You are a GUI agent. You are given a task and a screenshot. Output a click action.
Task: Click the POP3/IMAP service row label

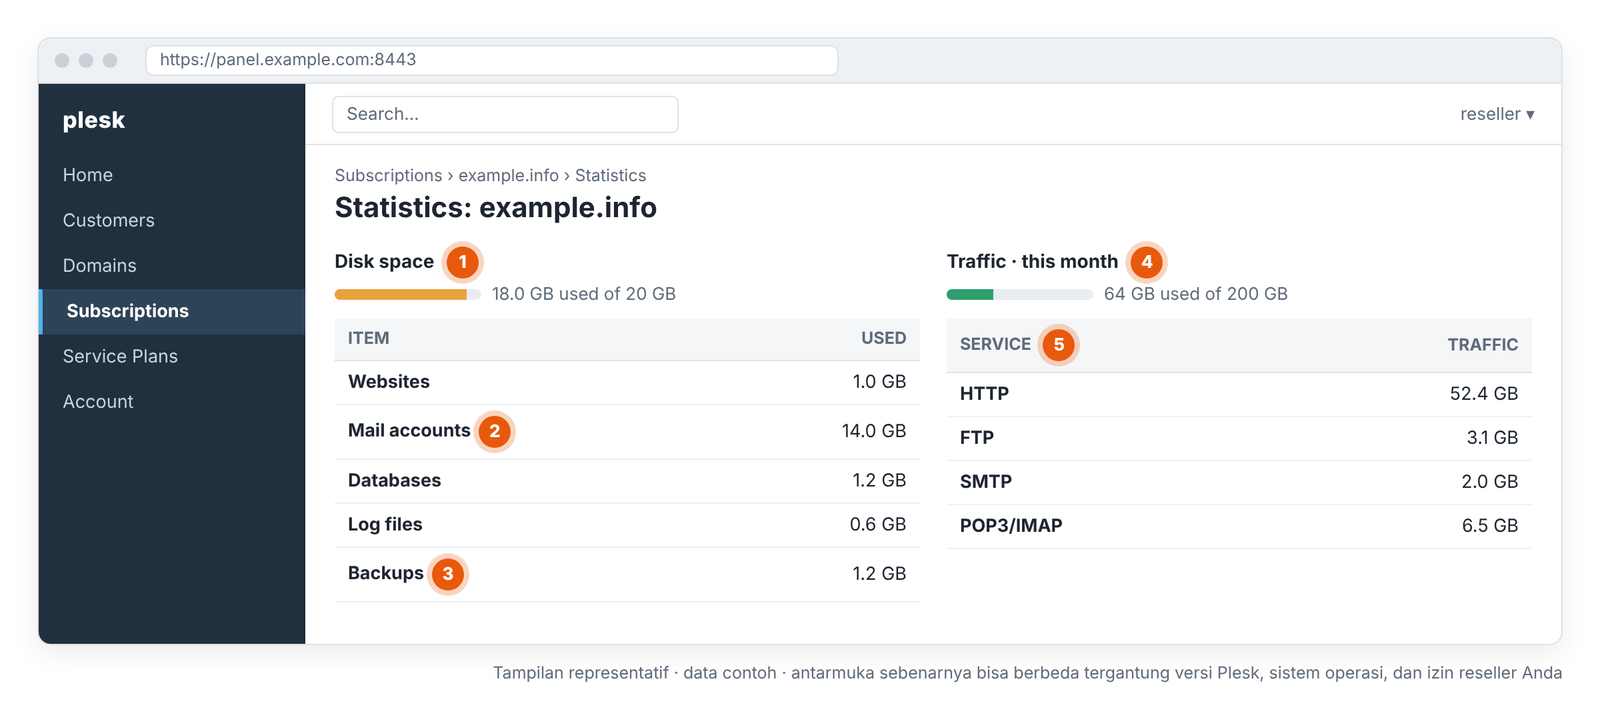pyautogui.click(x=1011, y=525)
